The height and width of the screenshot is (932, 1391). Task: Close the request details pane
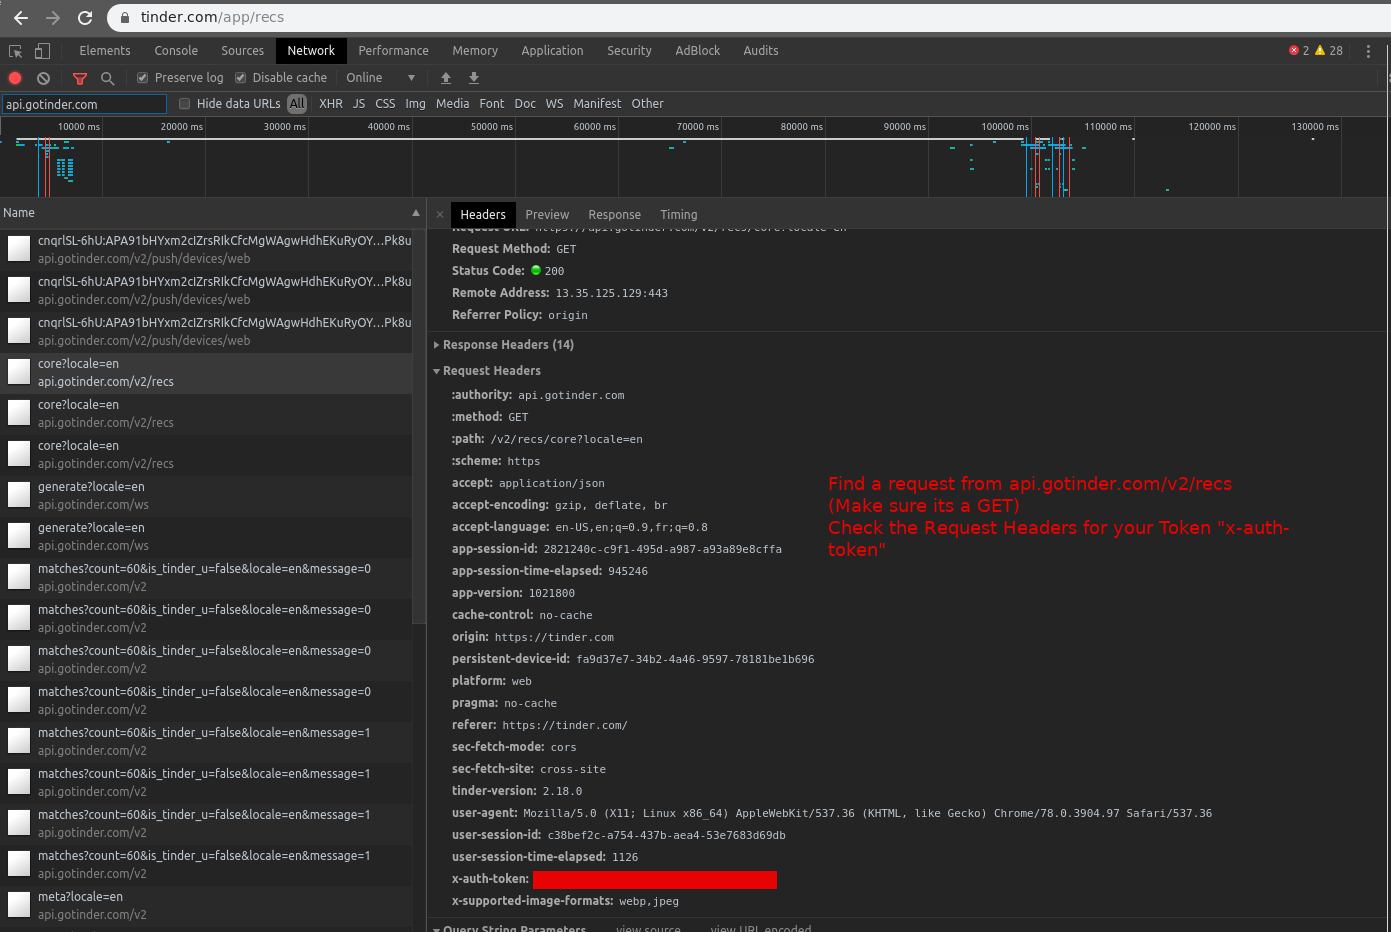click(x=439, y=215)
